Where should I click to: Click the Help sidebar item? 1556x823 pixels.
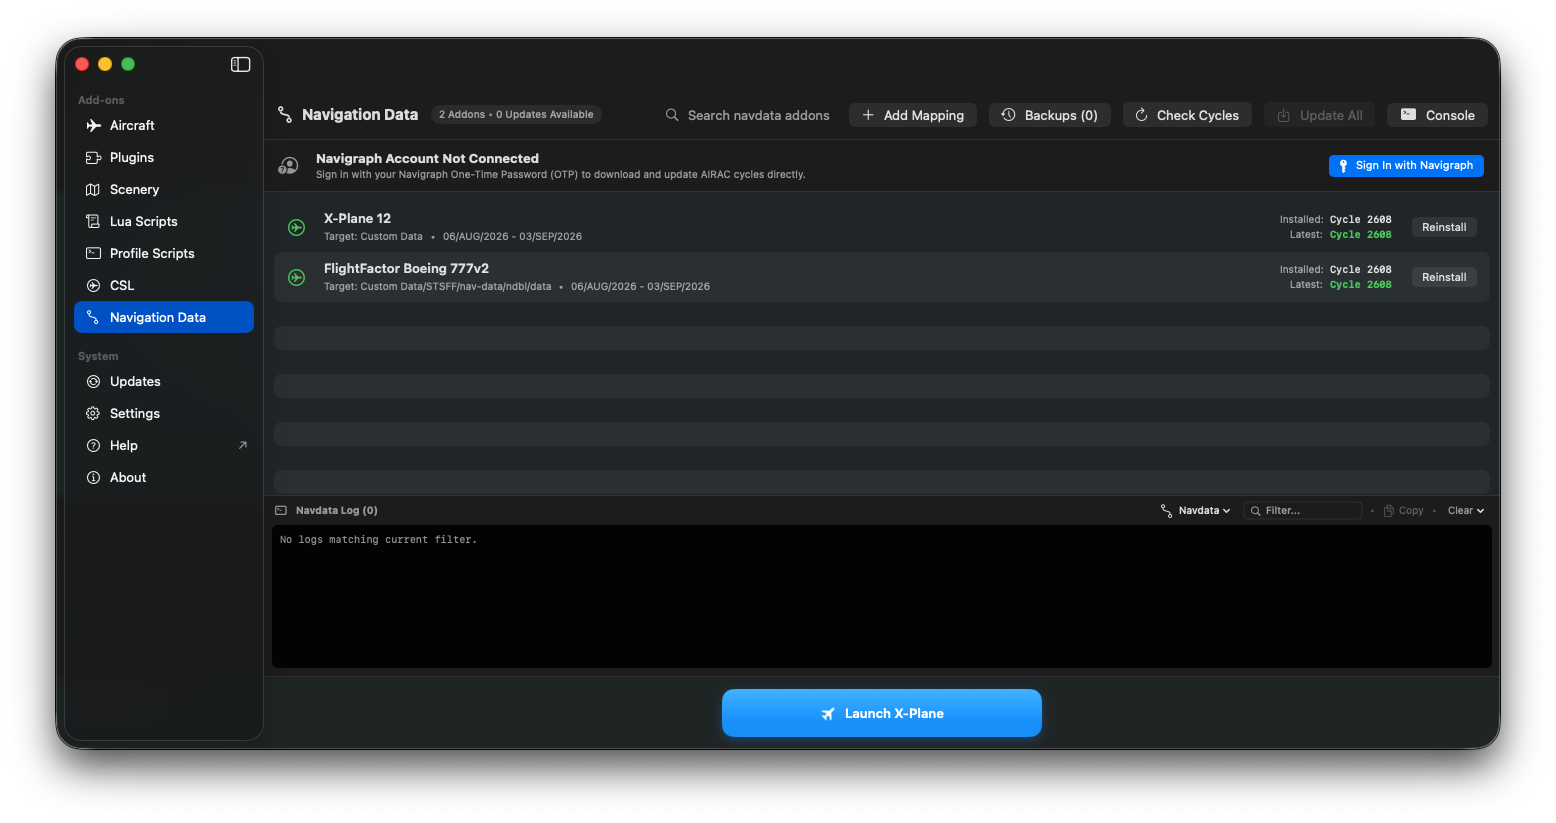[164, 445]
